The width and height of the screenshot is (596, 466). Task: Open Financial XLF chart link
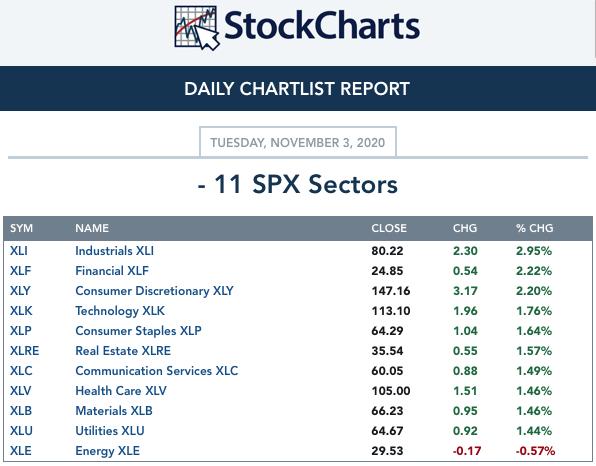(x=112, y=271)
